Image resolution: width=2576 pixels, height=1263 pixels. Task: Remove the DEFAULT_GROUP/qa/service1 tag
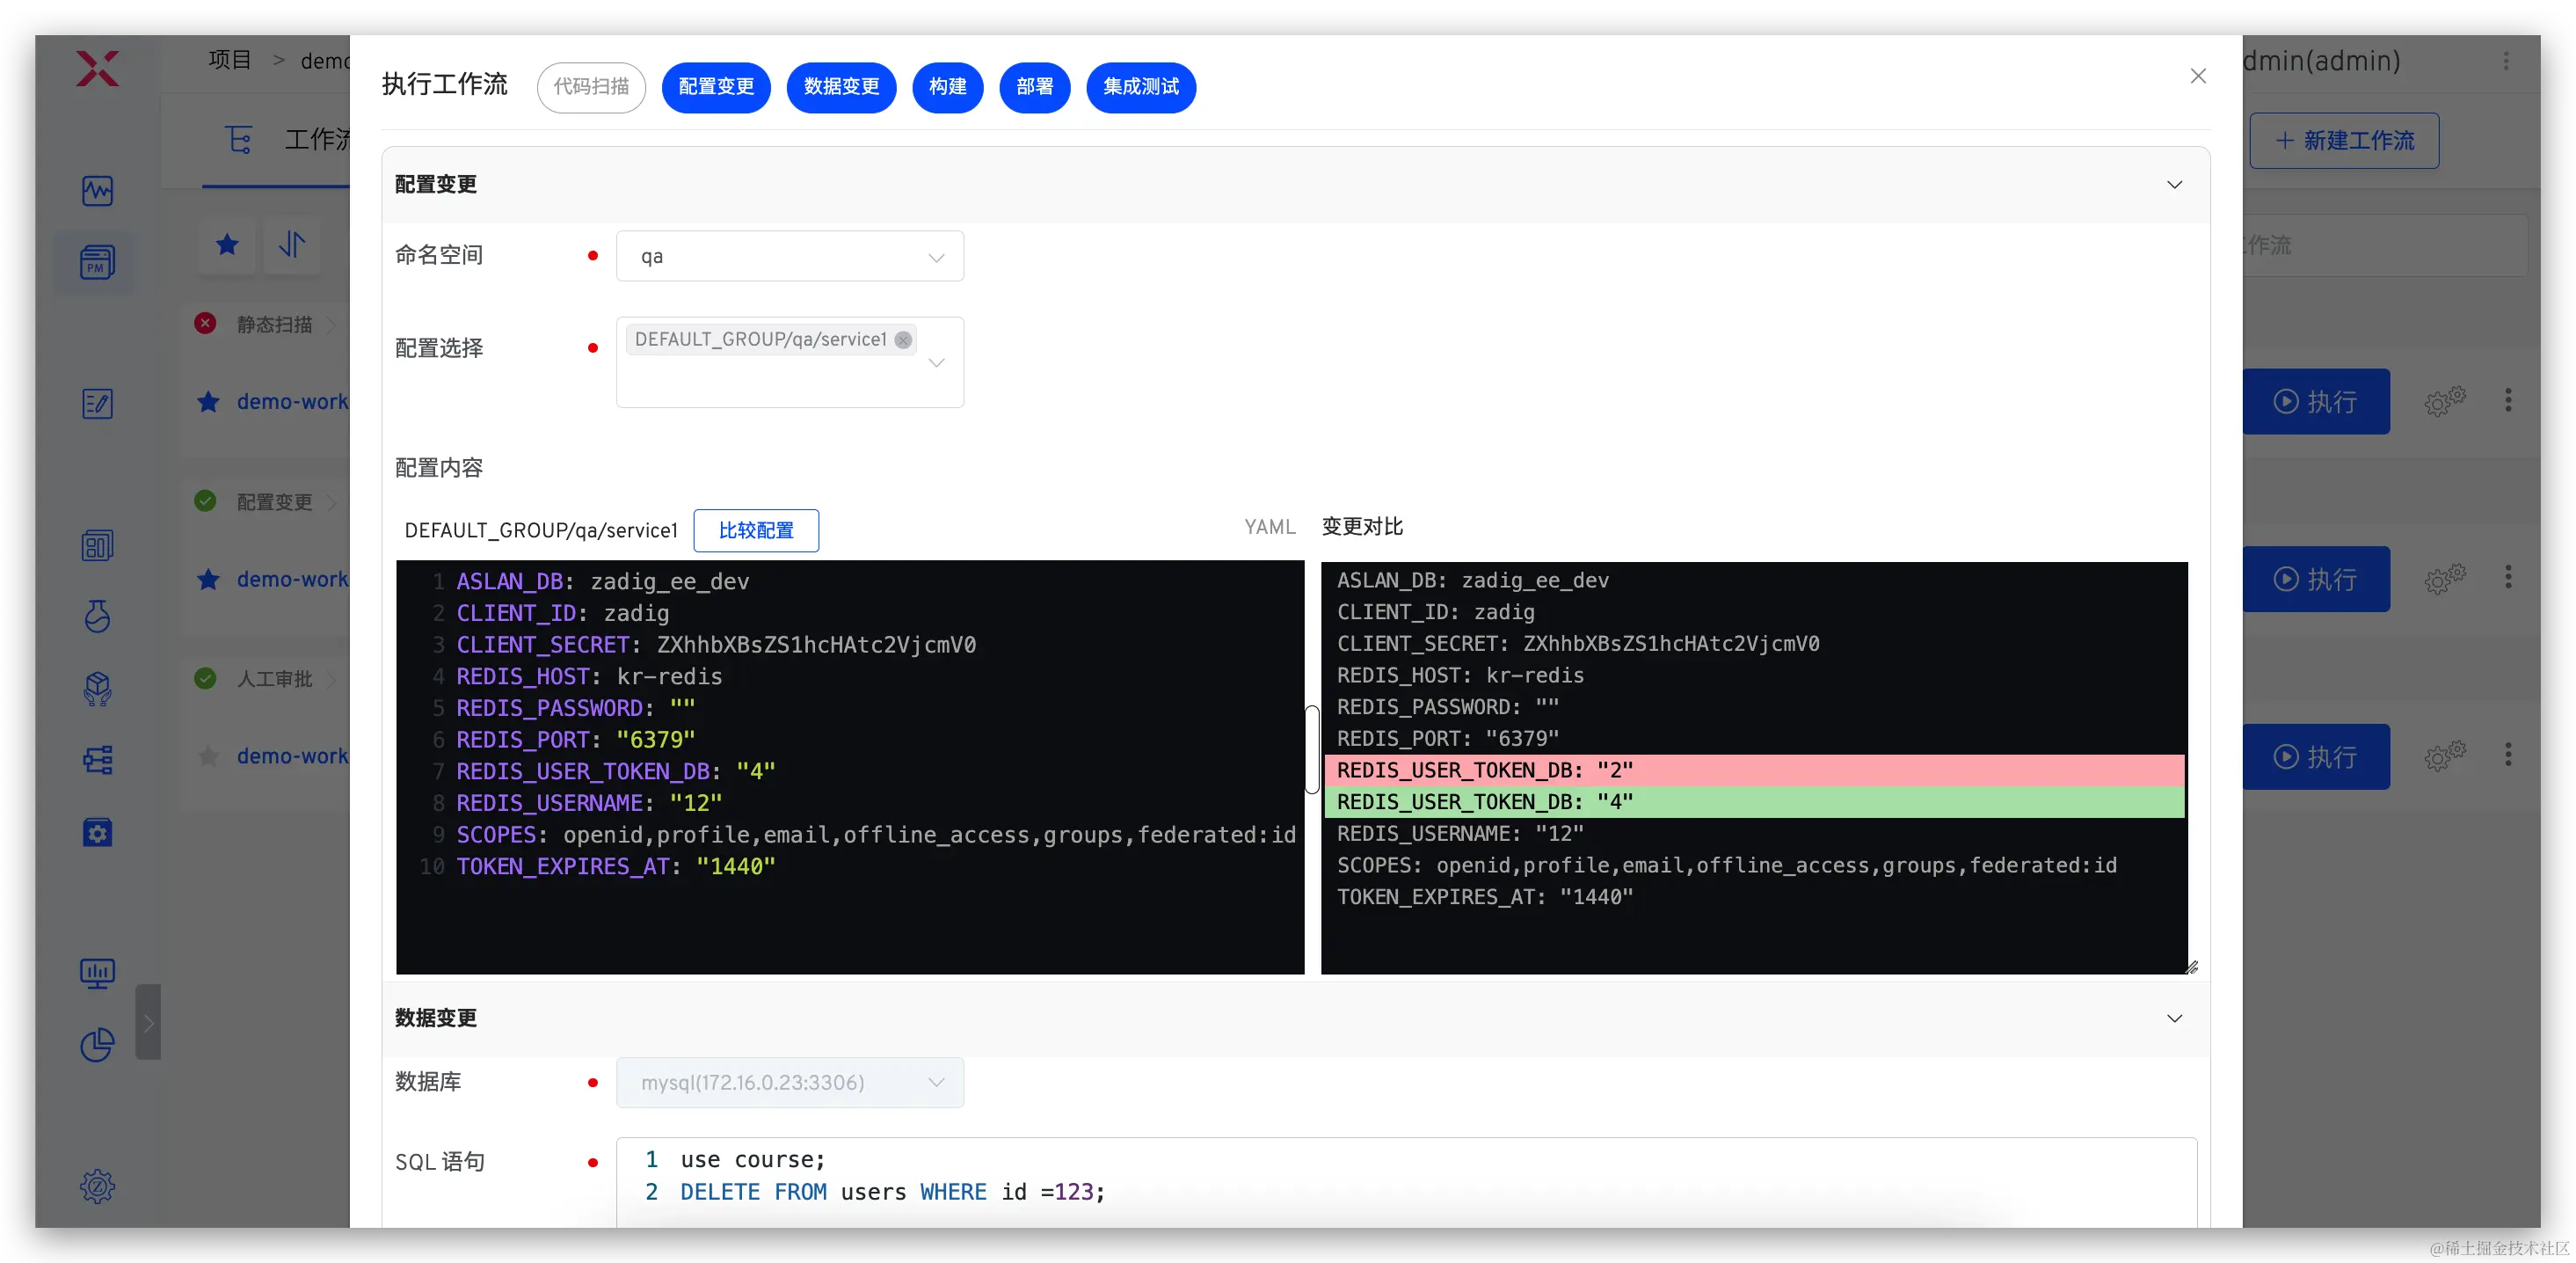tap(903, 340)
